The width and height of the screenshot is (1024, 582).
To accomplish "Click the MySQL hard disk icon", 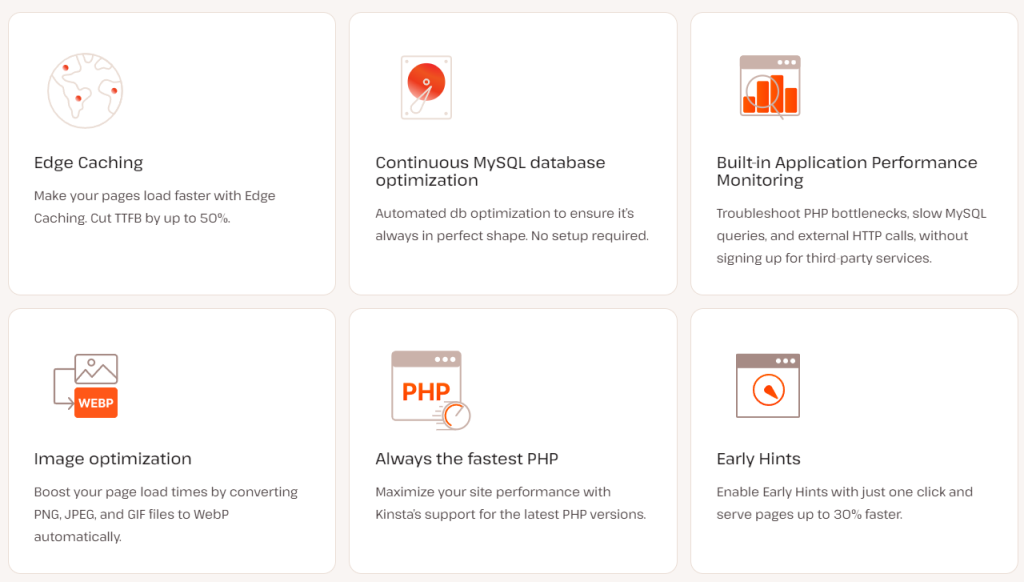I will coord(426,87).
